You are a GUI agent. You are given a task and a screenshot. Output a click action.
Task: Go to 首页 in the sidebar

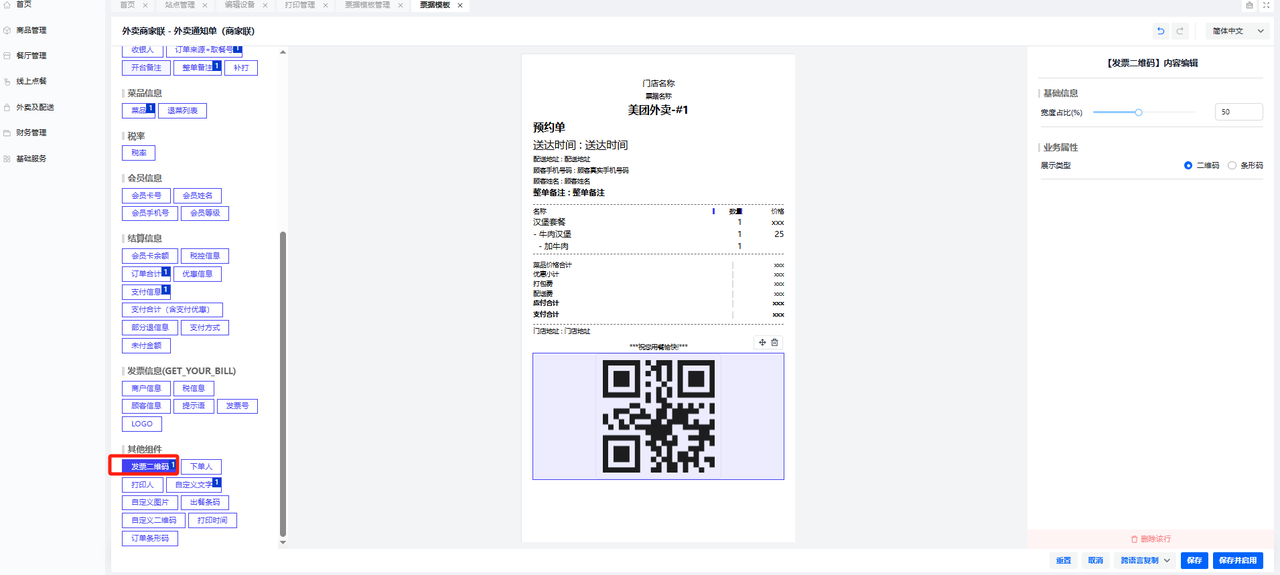(23, 5)
